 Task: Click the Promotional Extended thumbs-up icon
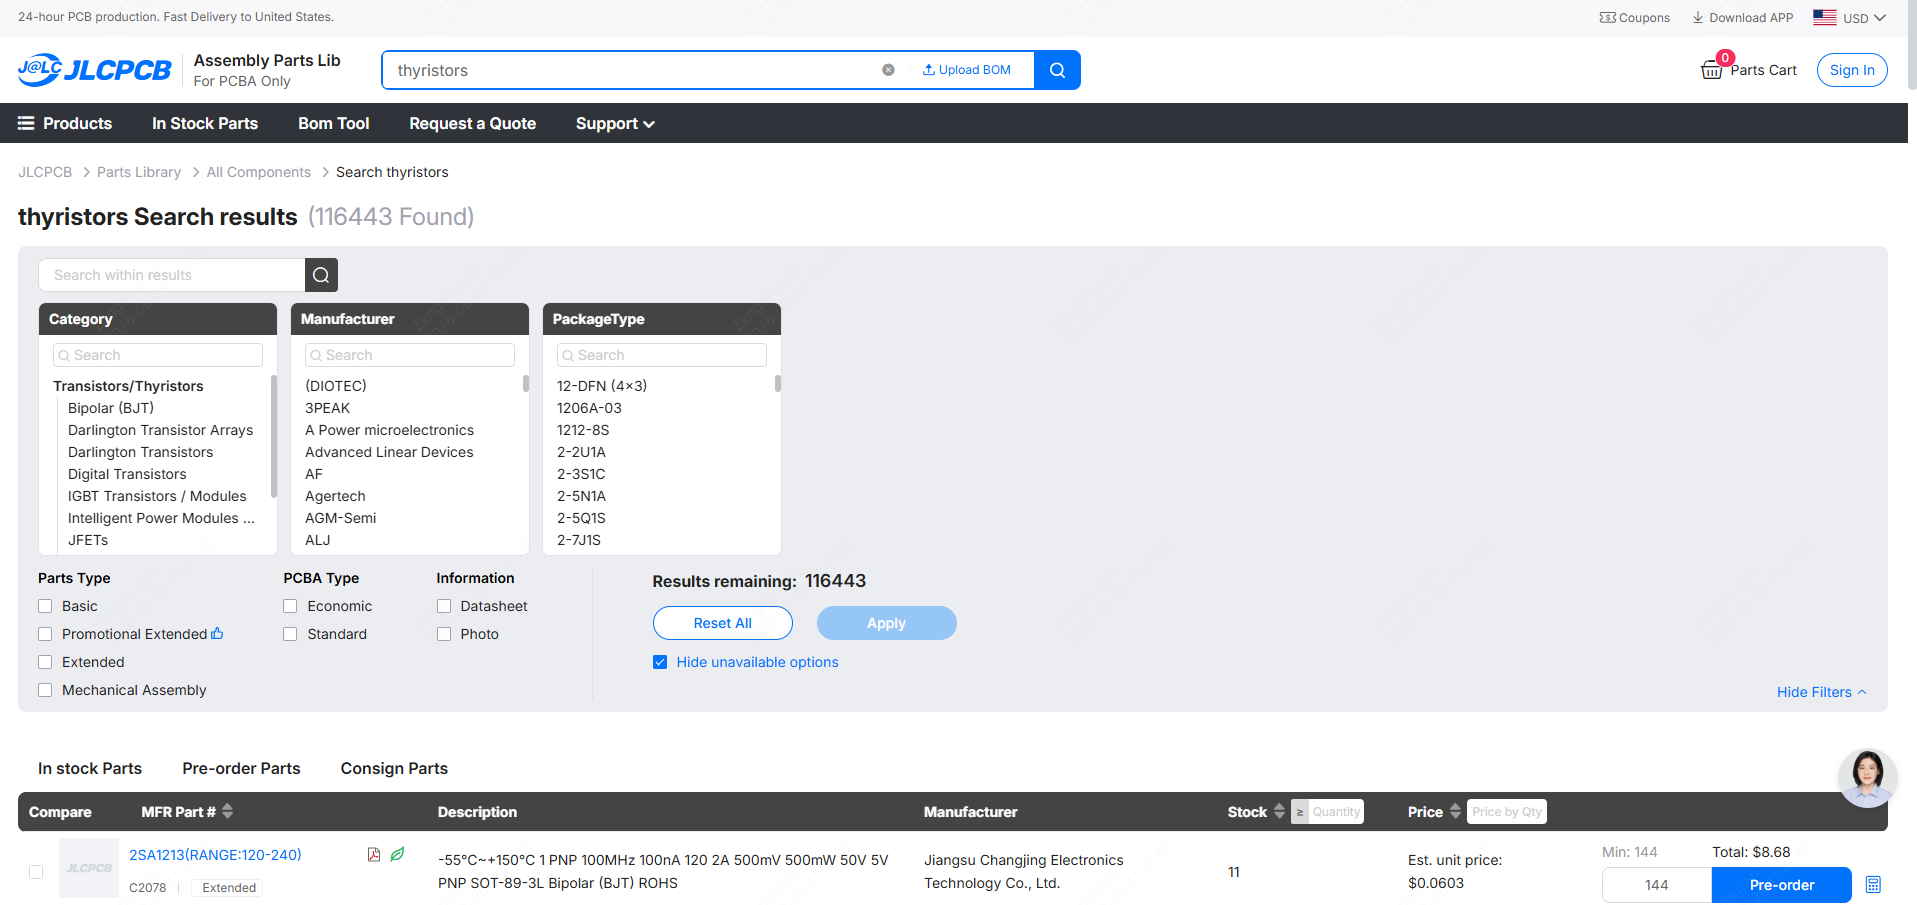point(217,633)
